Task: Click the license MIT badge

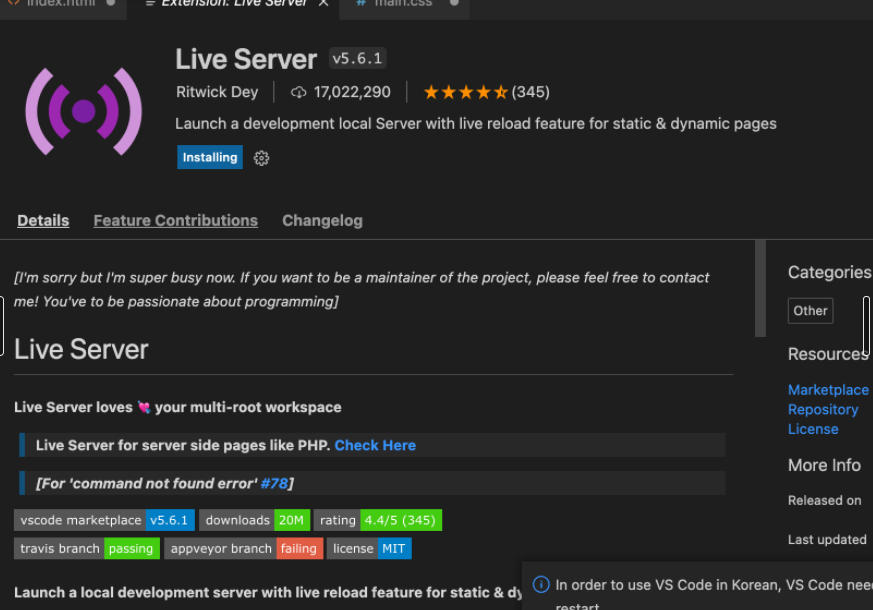Action: click(x=369, y=548)
